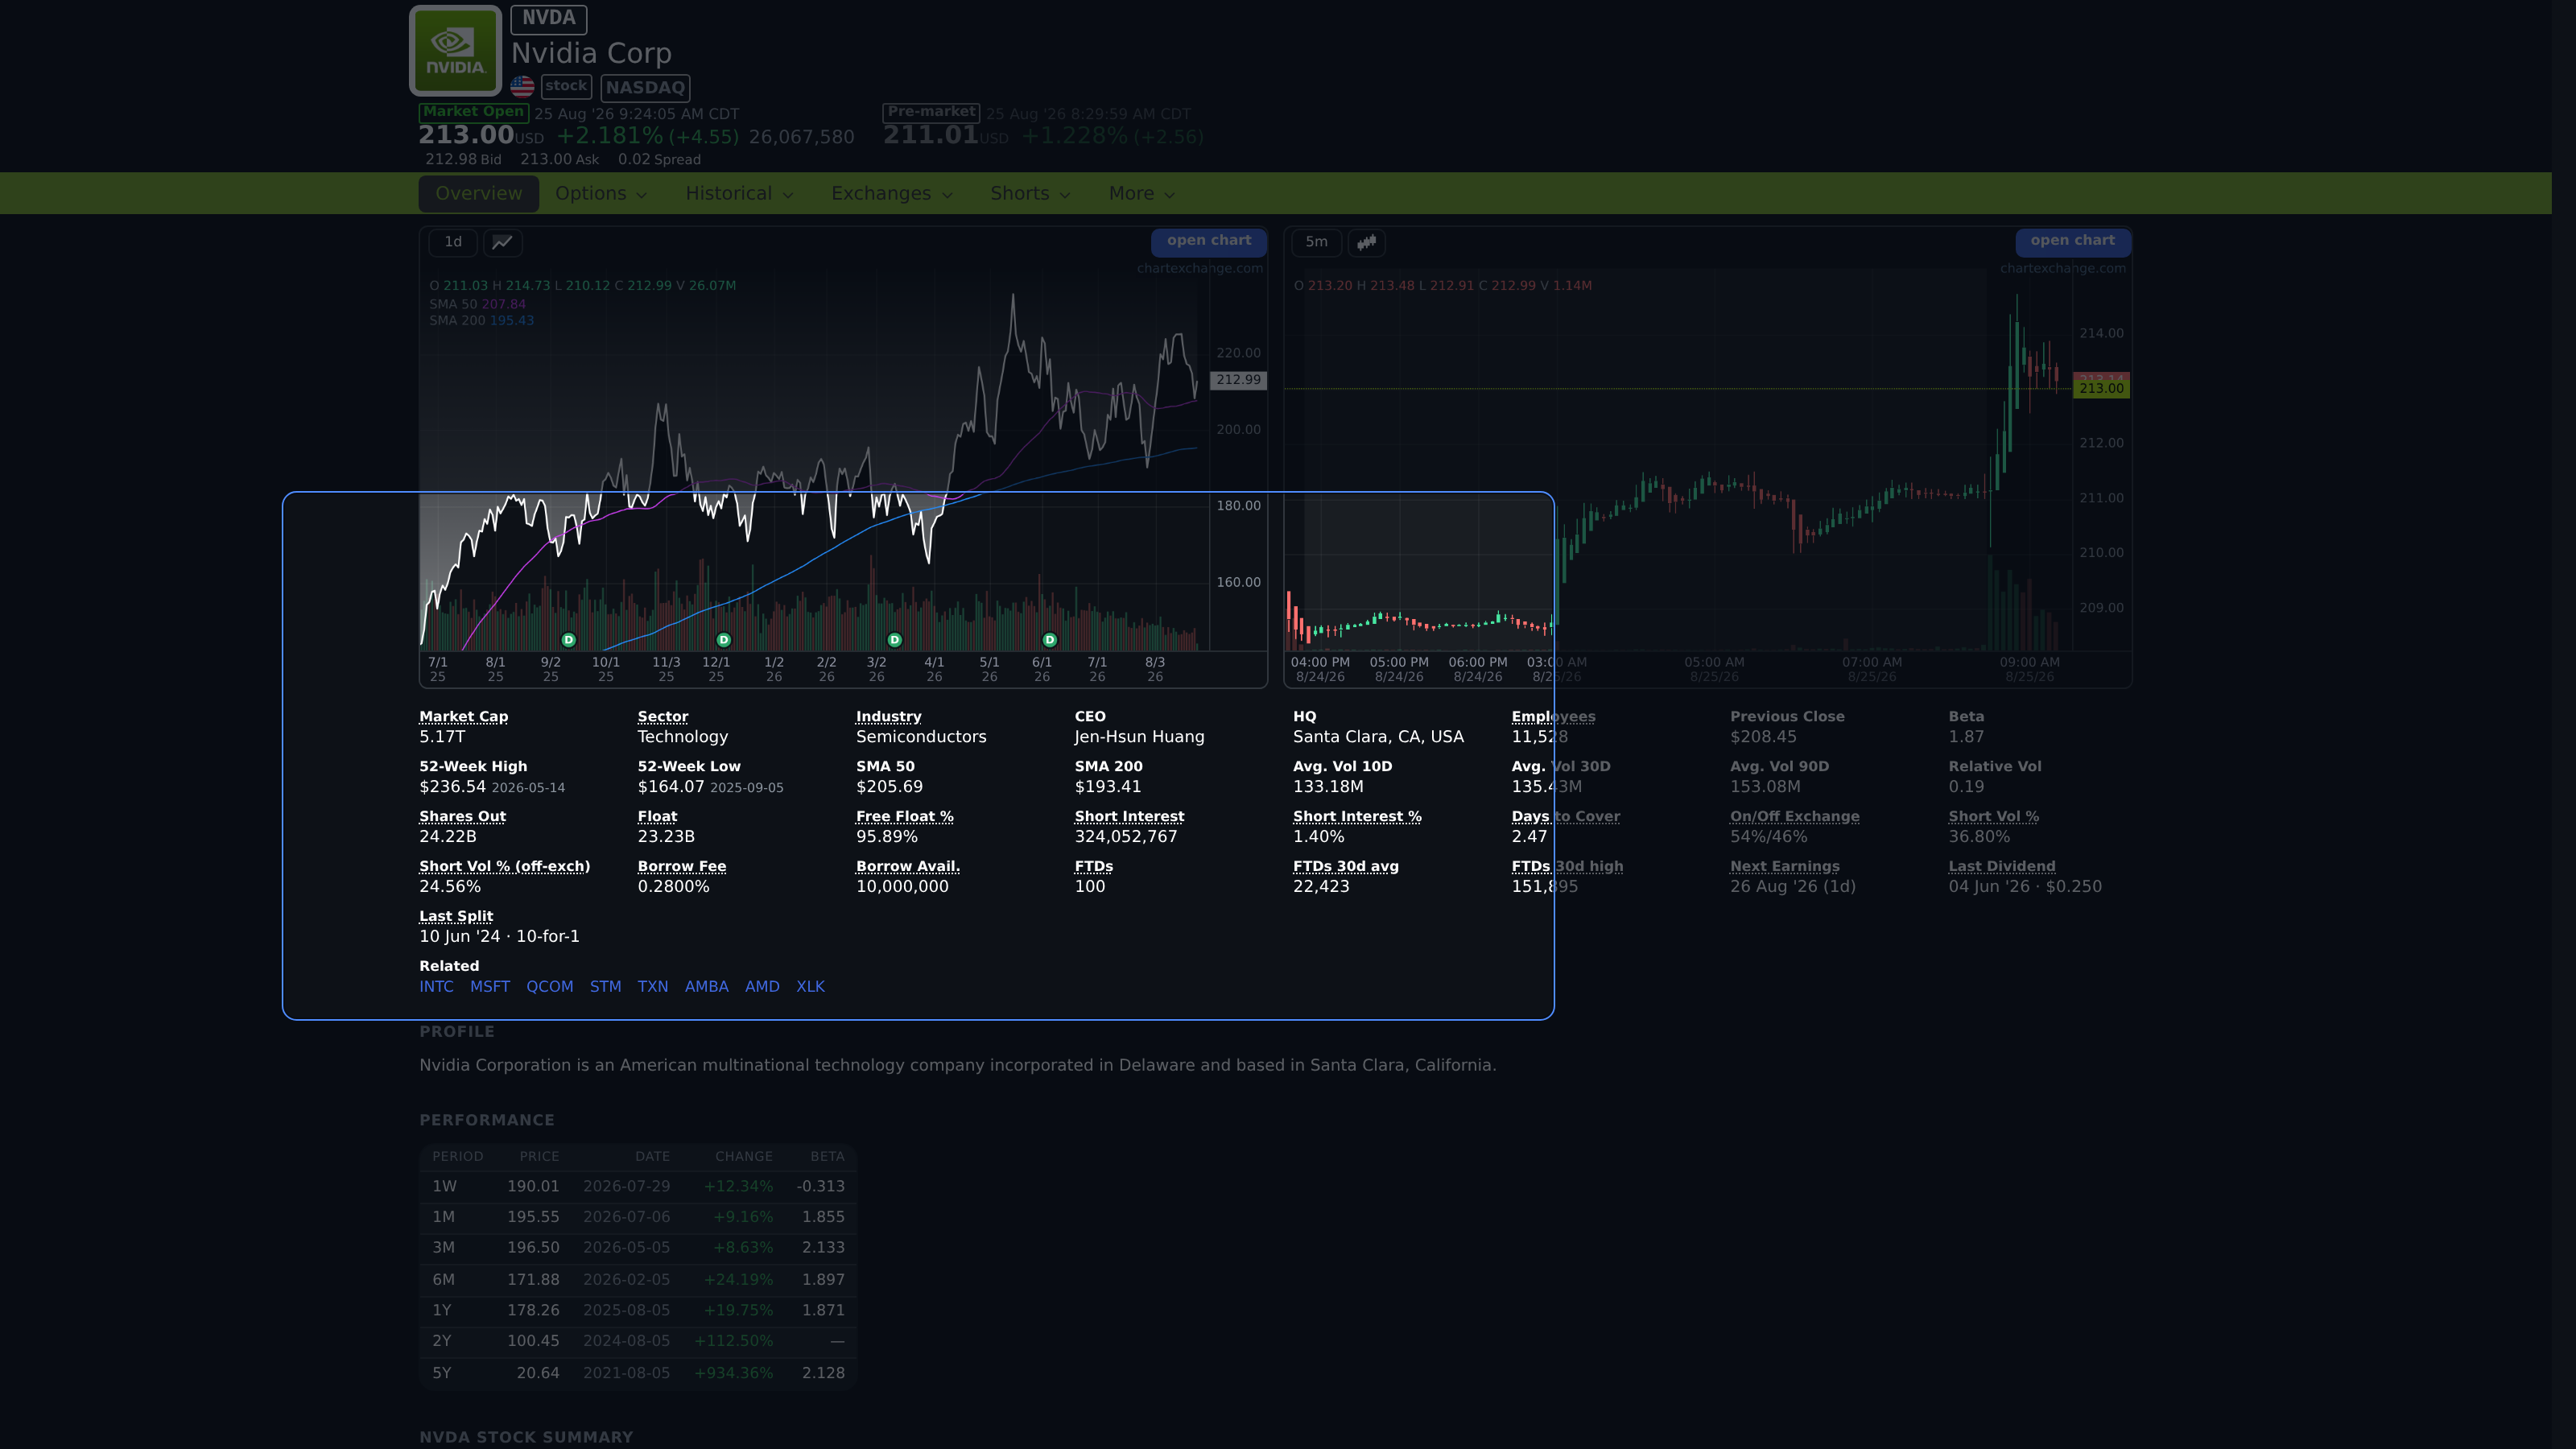Open related ticker TXN

pyautogui.click(x=653, y=987)
